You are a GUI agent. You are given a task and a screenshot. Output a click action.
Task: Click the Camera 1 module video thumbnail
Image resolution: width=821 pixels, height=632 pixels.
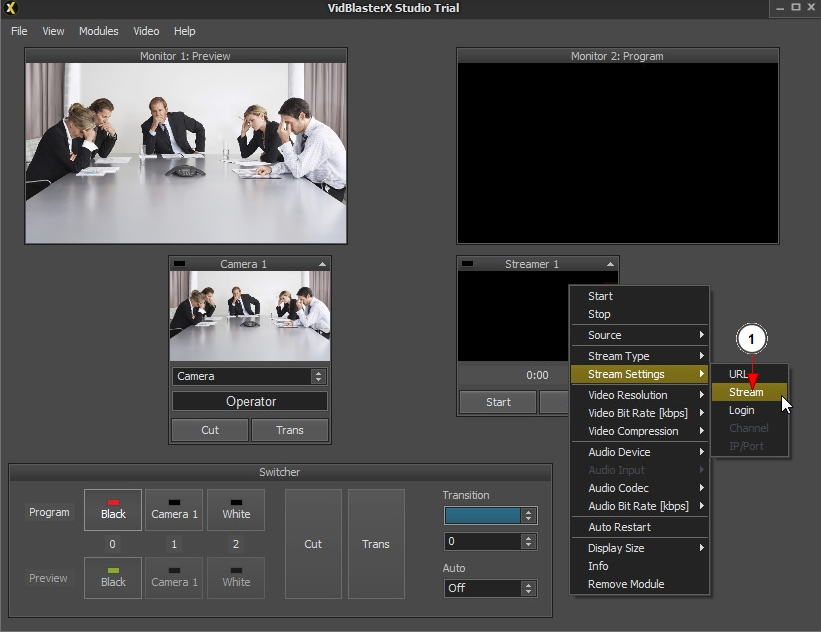click(x=250, y=316)
